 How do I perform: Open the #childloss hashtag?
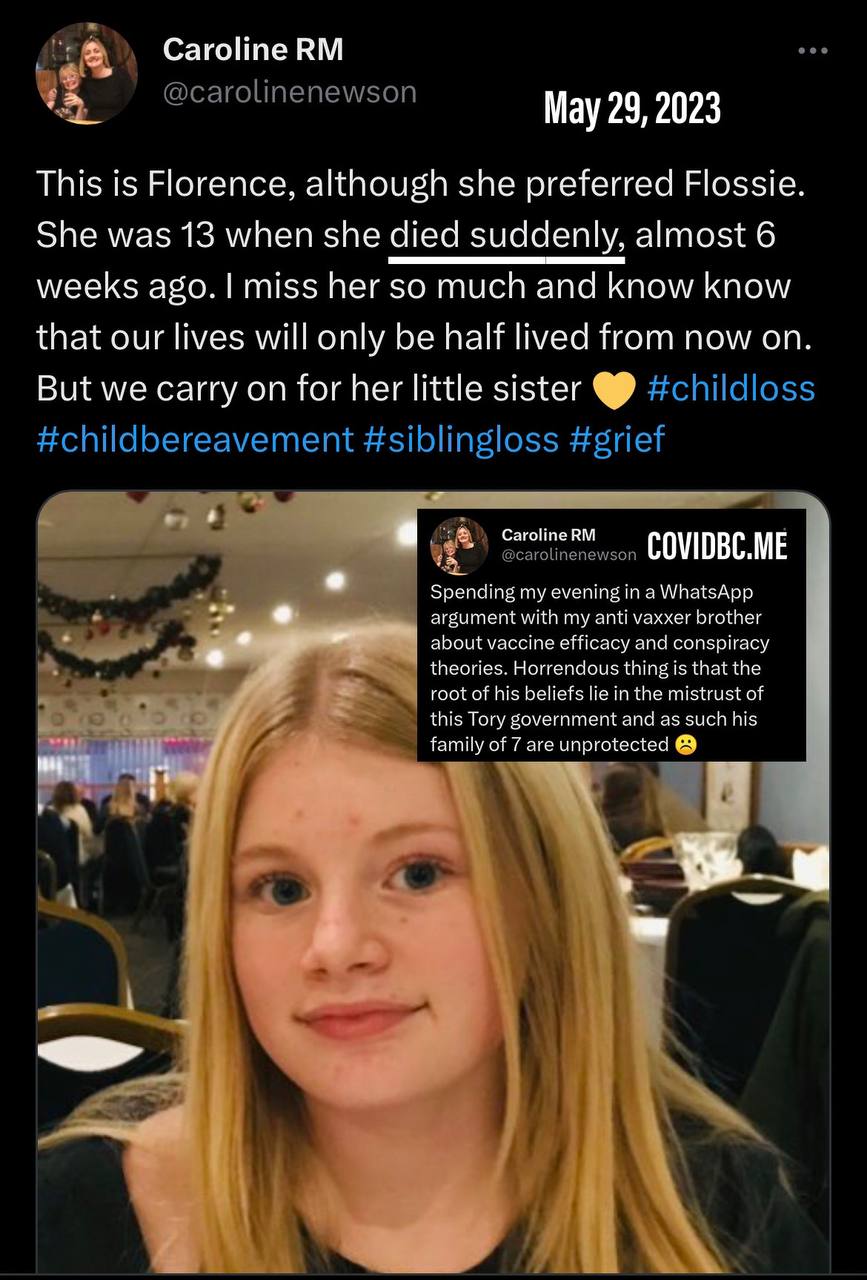click(731, 389)
